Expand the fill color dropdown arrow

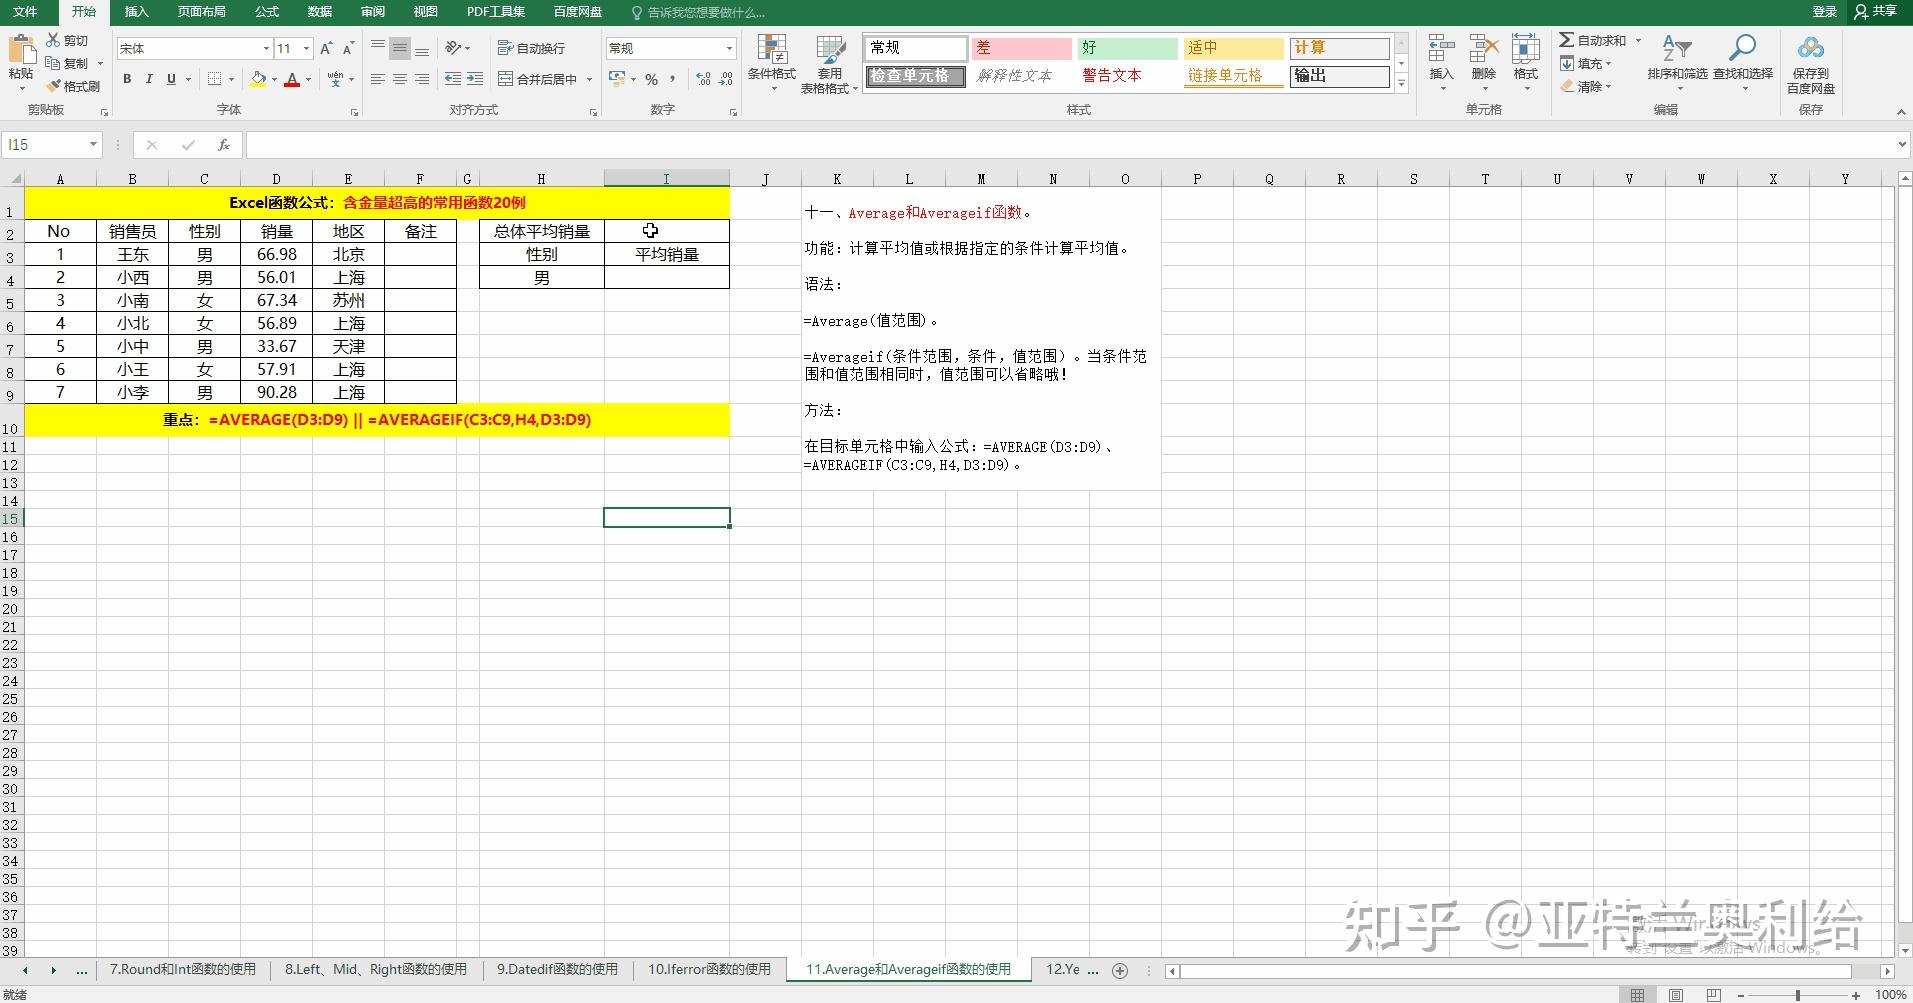pos(274,79)
